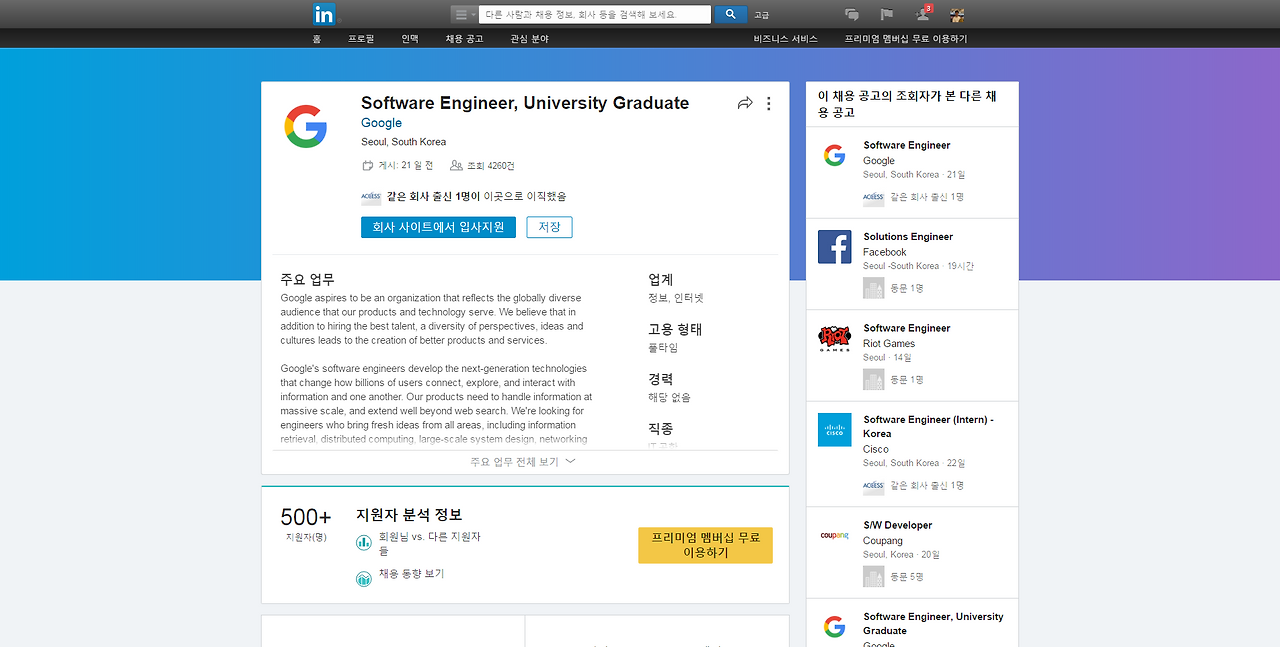Switch to the 채용 공고 navigation menu
The width and height of the screenshot is (1280, 647).
(x=463, y=37)
